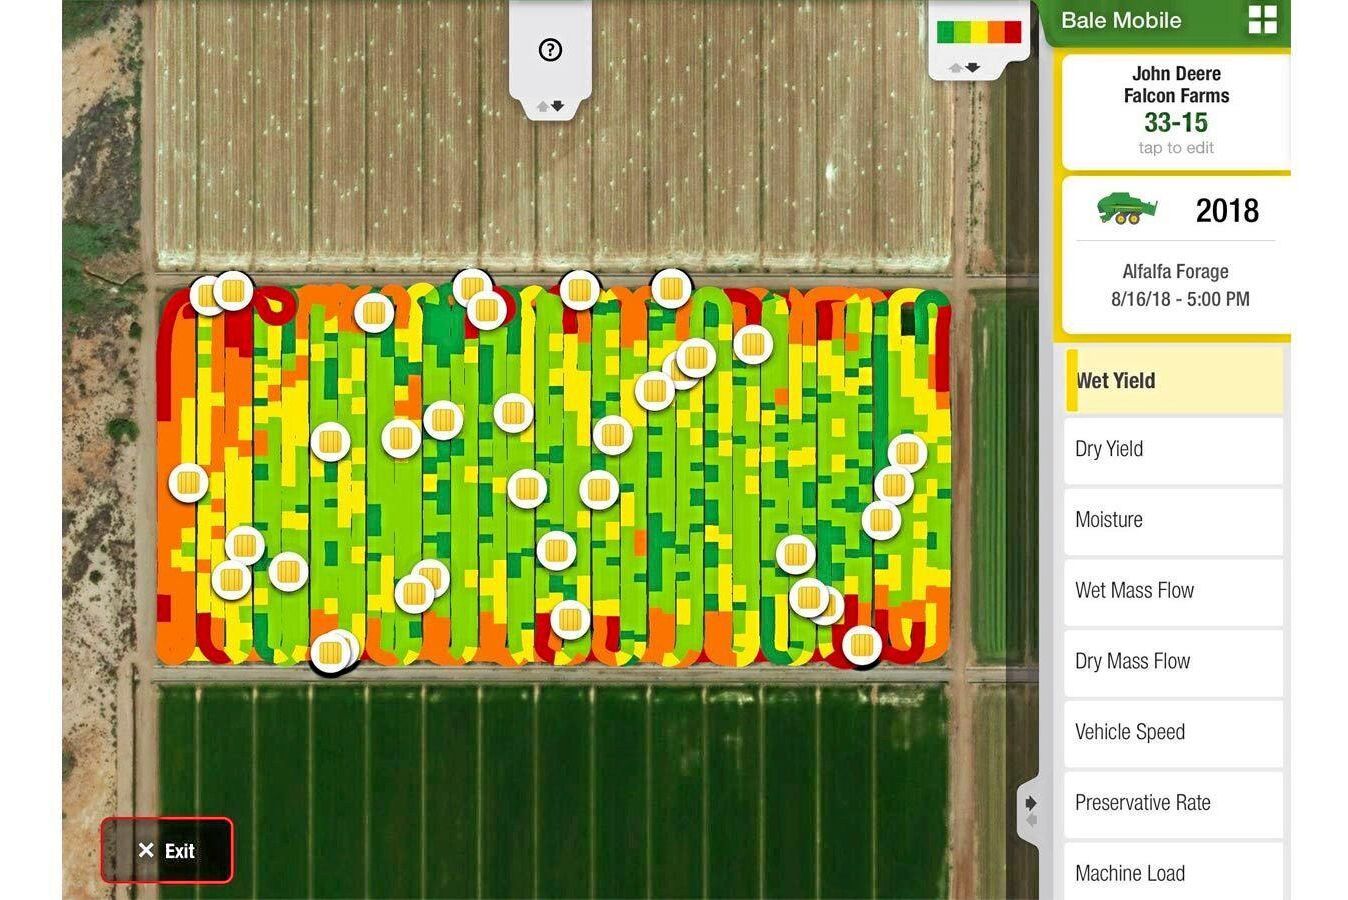Expand the legend panel arrows
This screenshot has width=1348, height=900.
965,68
